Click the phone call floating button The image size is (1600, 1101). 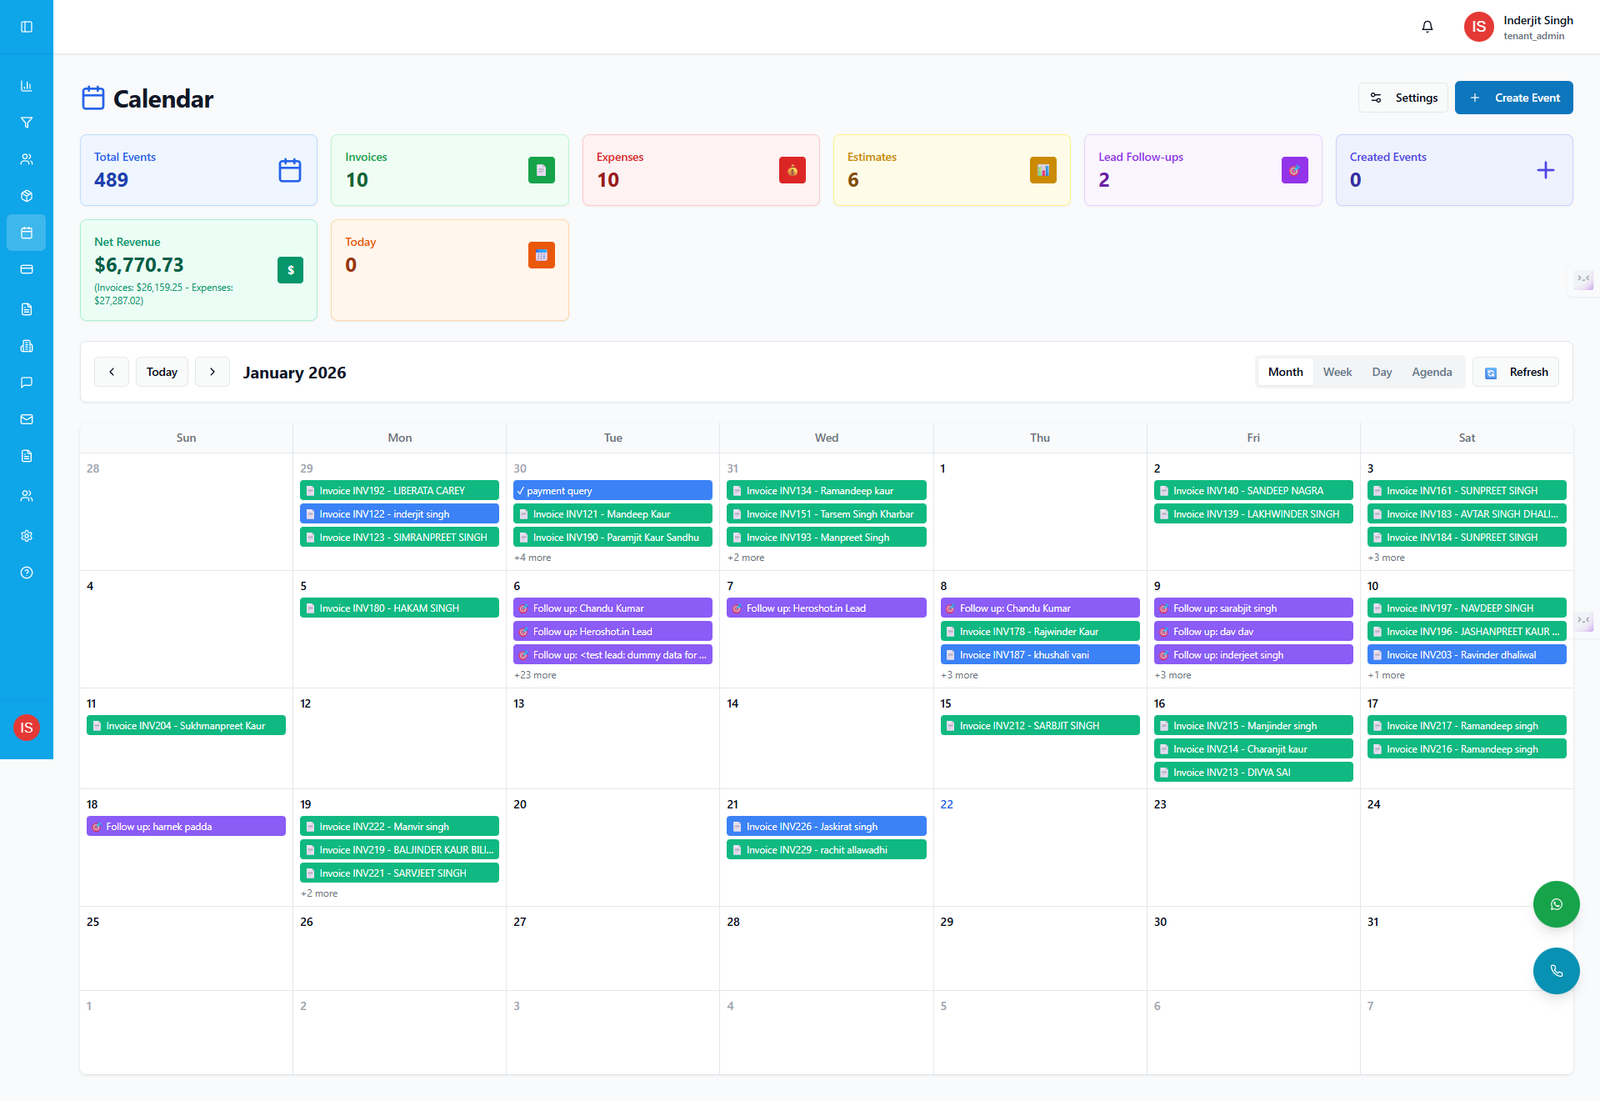coord(1556,971)
